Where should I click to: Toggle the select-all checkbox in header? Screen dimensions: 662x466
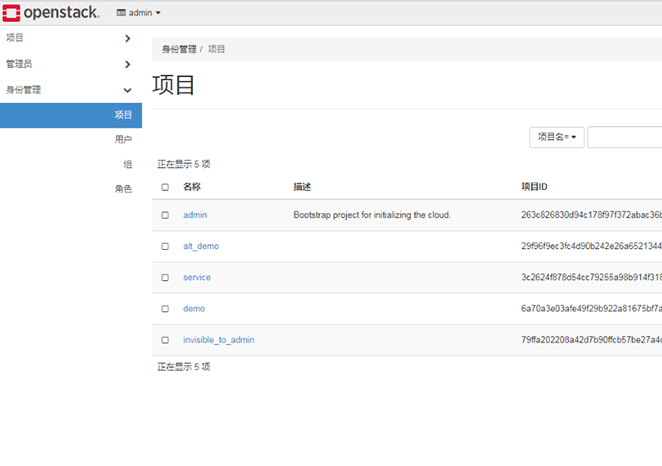[165, 187]
